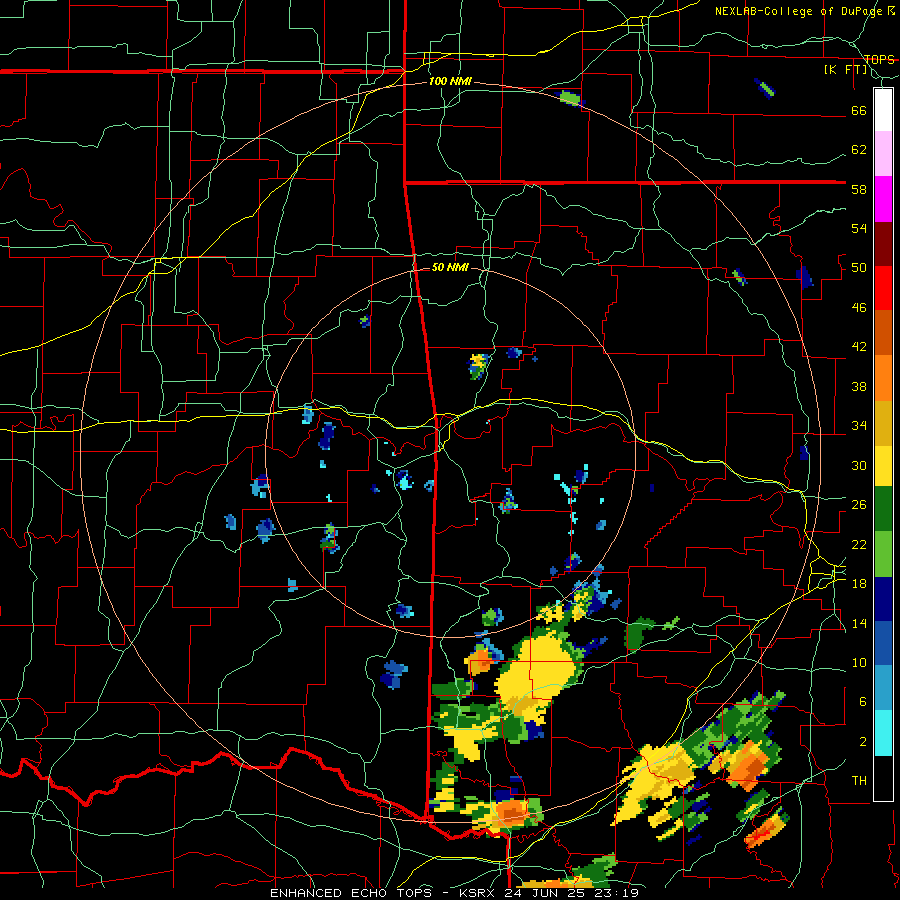
Task: Pick the light blue legend swatch
Action: [x=883, y=688]
